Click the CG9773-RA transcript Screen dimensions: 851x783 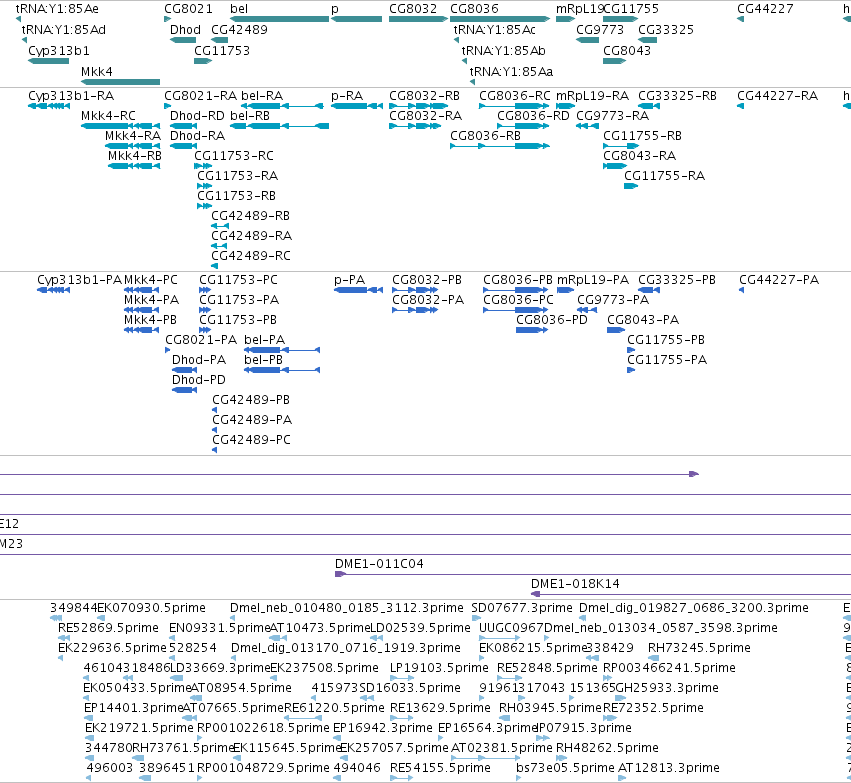pos(587,126)
